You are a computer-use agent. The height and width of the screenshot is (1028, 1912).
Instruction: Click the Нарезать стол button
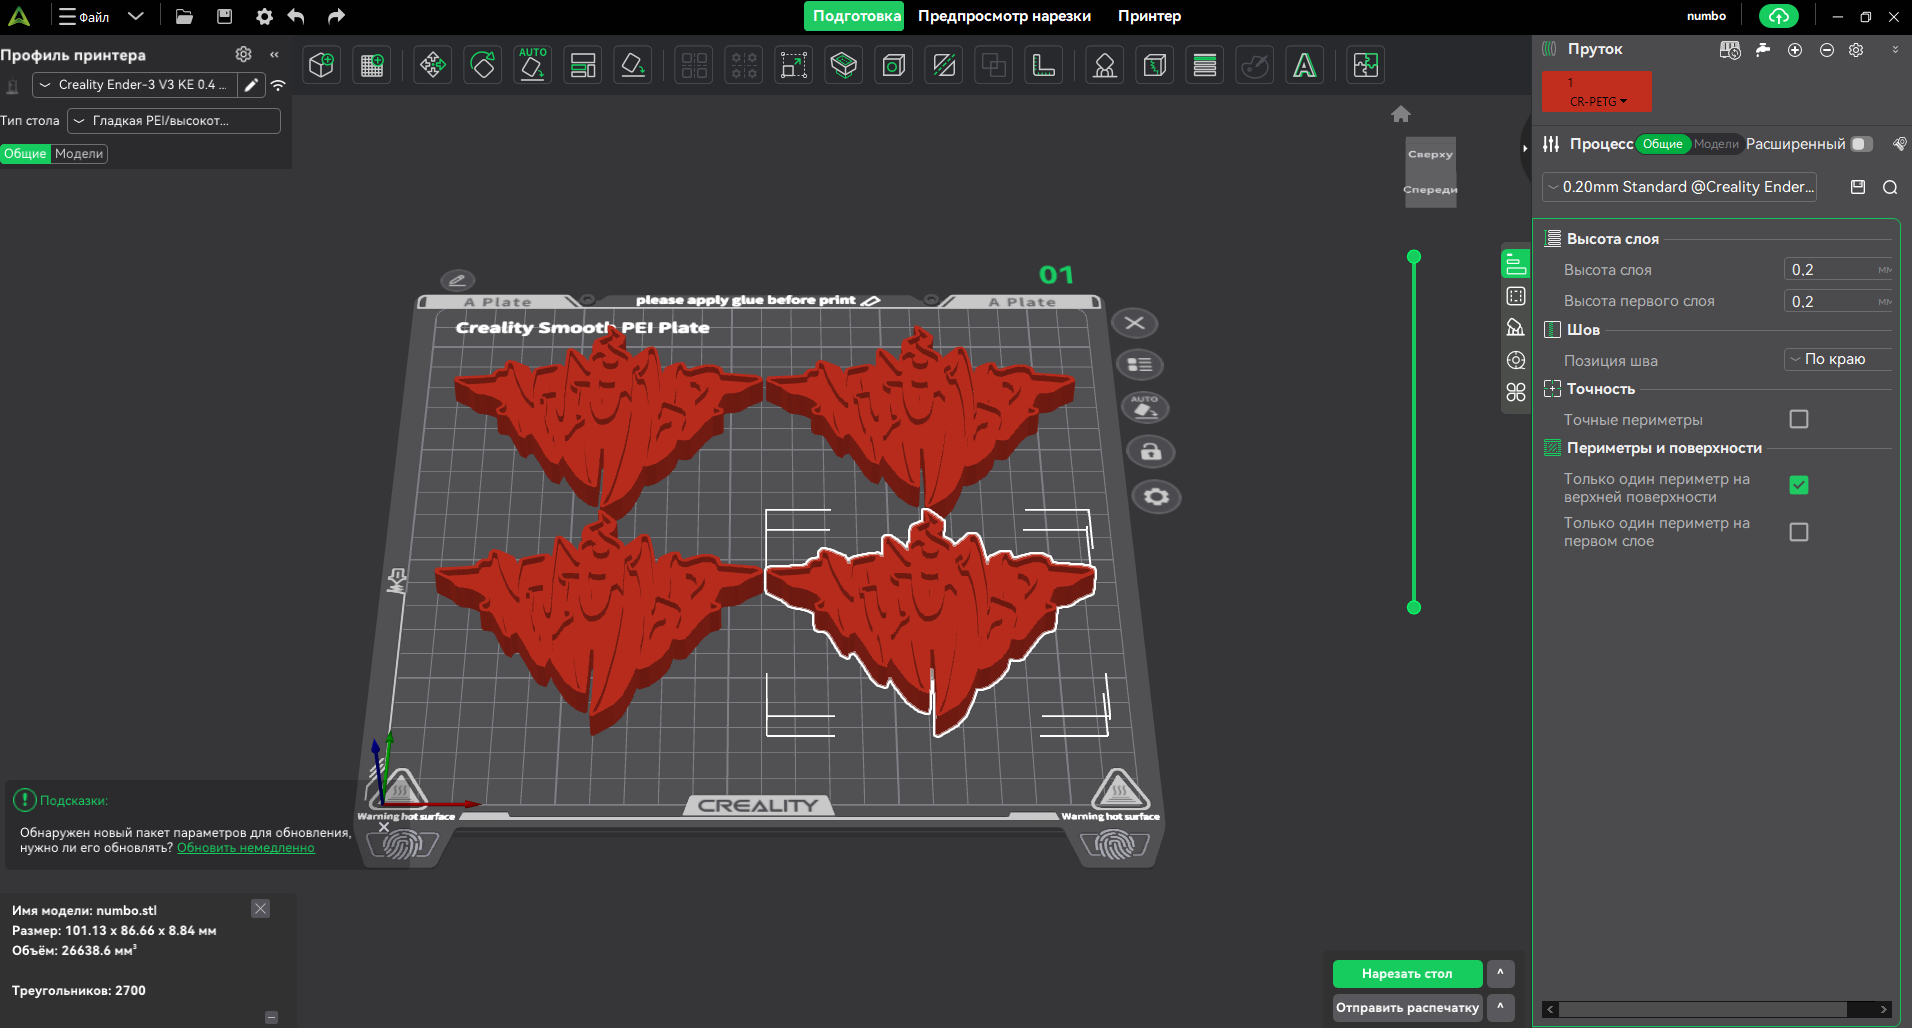pyautogui.click(x=1406, y=974)
